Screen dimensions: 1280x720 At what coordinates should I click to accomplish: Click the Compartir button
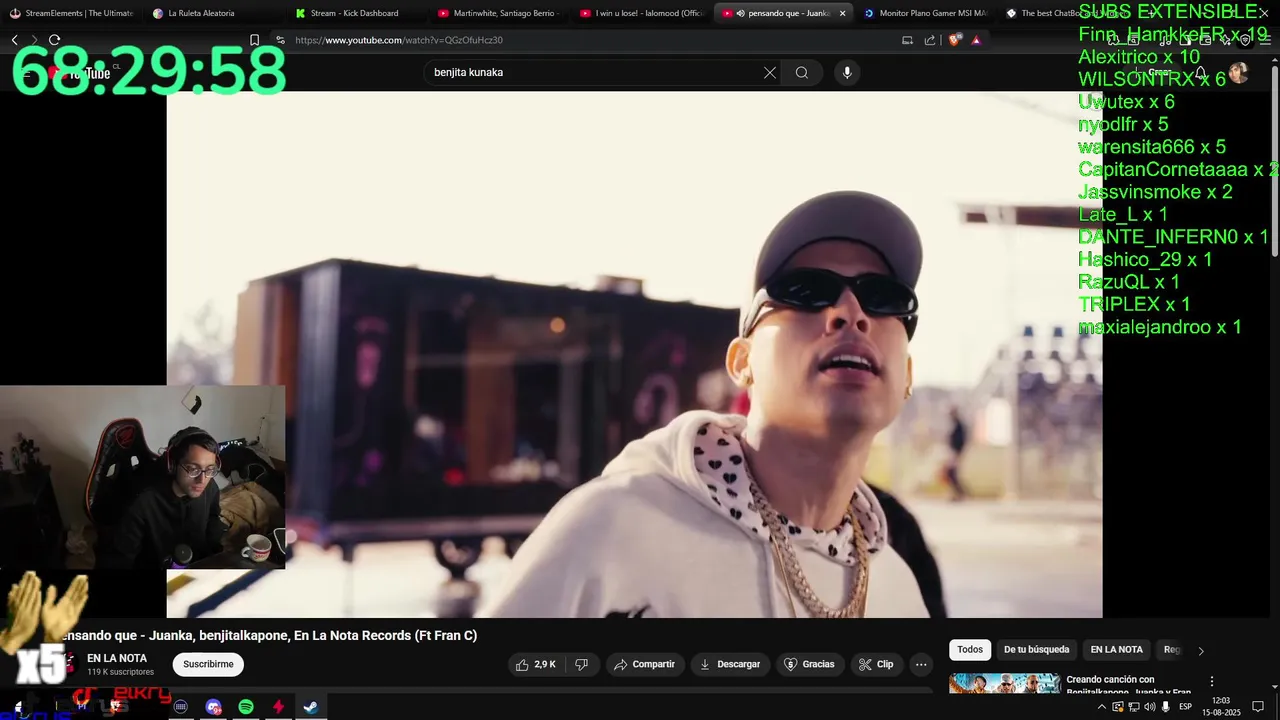click(x=644, y=664)
